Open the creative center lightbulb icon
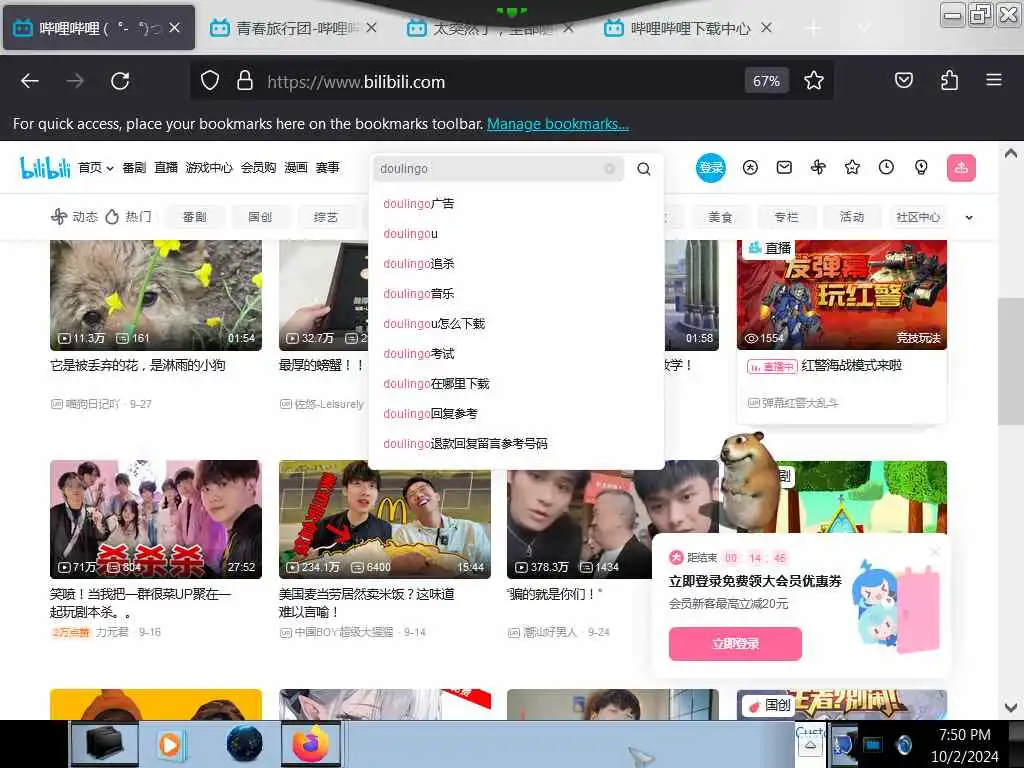This screenshot has height=768, width=1024. 921,168
